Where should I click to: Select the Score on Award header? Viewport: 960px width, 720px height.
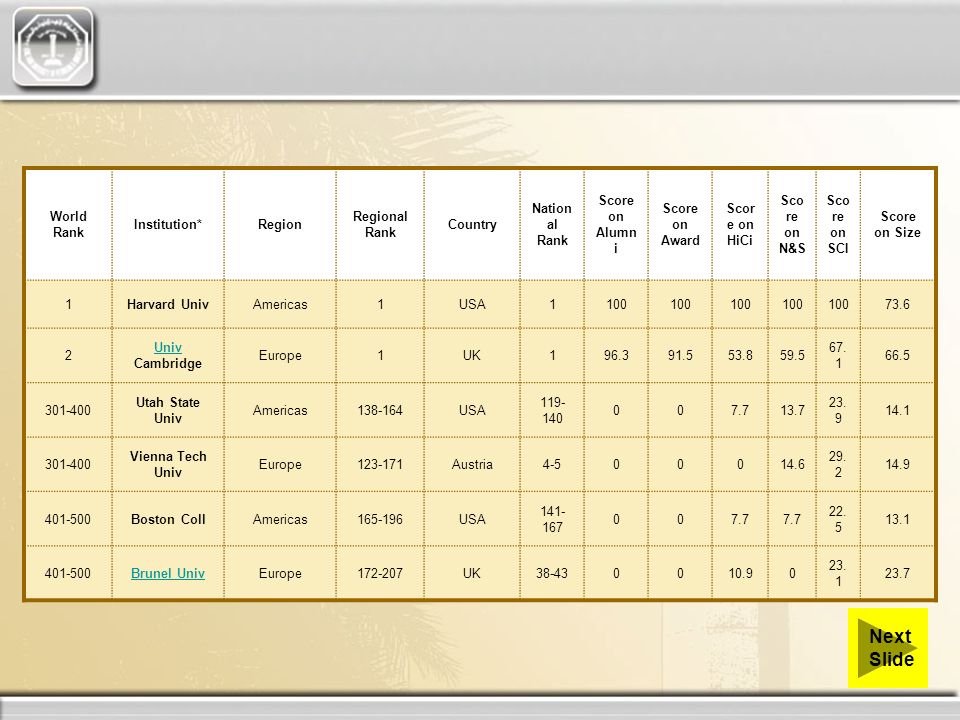pos(680,224)
